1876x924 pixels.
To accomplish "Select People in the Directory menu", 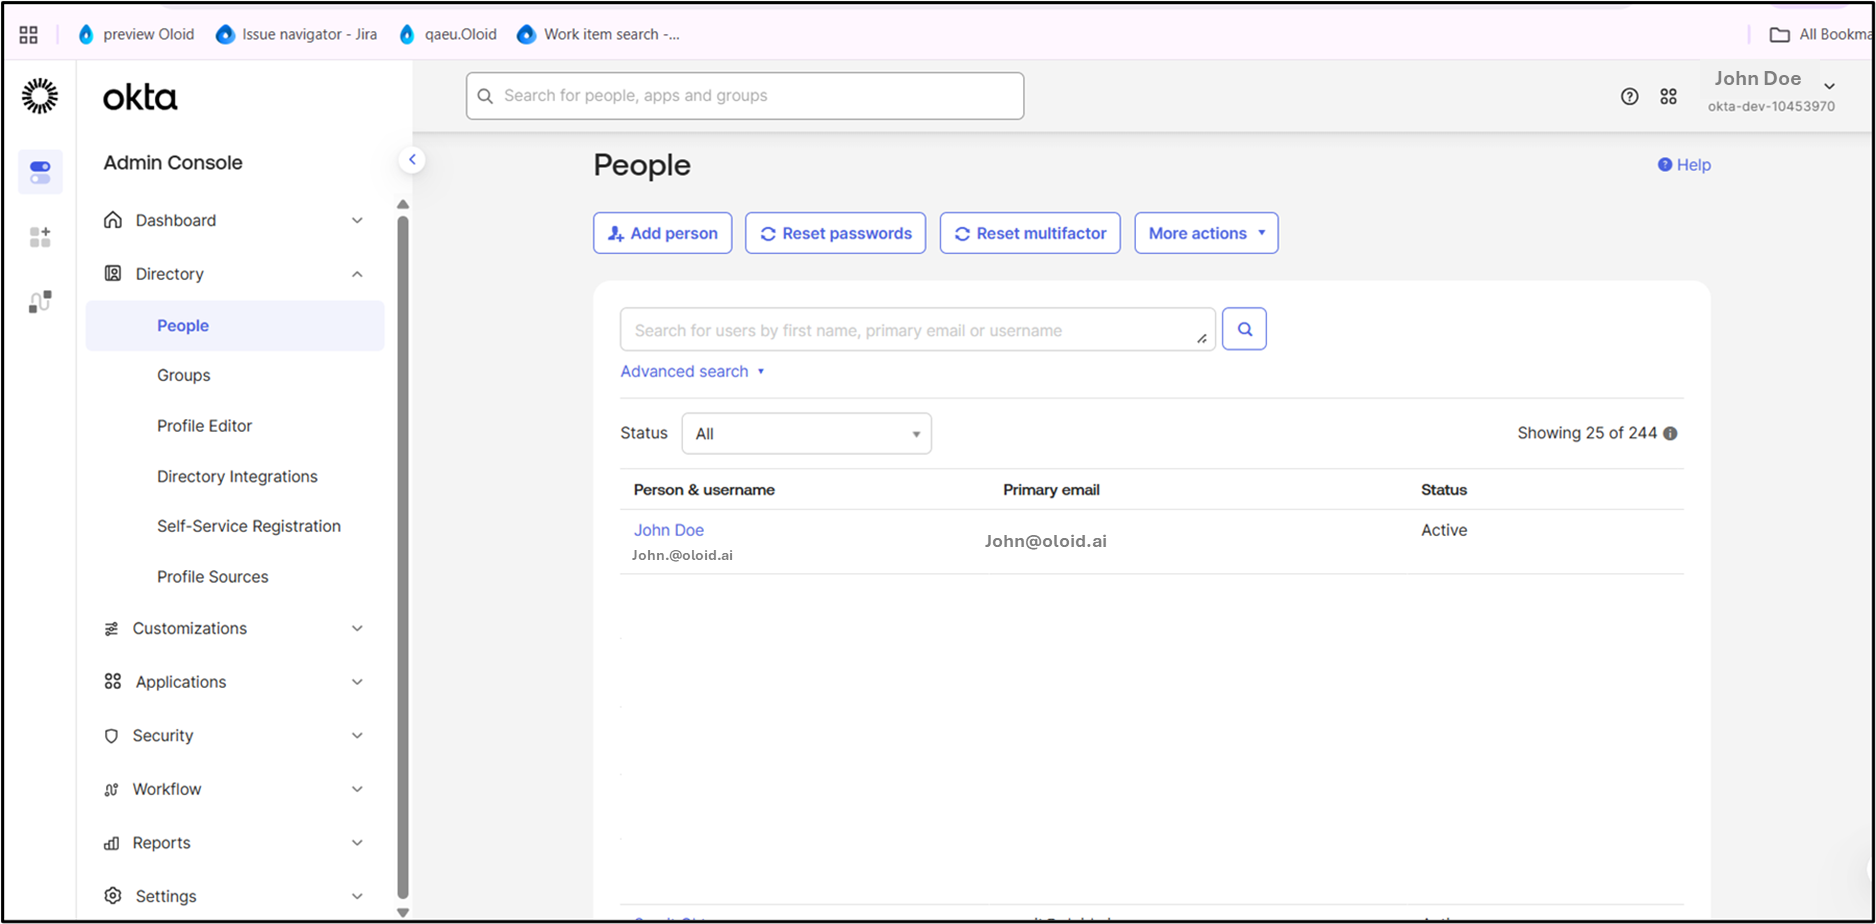I will [x=235, y=326].
